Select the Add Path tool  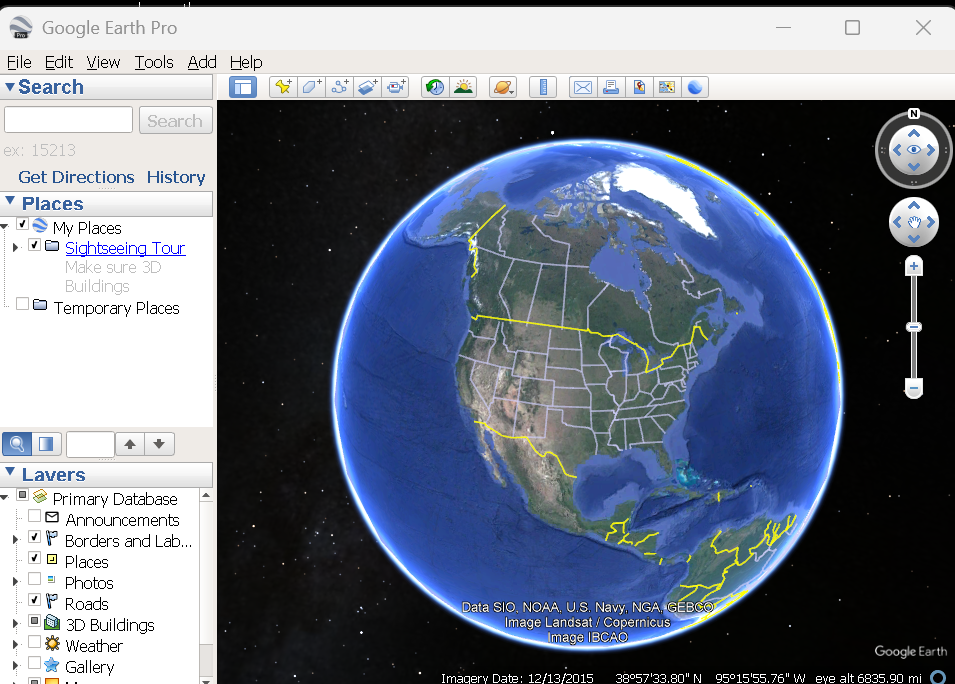pyautogui.click(x=339, y=87)
